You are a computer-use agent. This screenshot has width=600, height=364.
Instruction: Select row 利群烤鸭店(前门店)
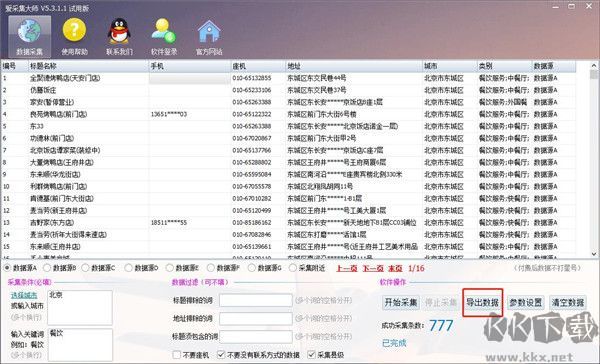tap(289, 186)
